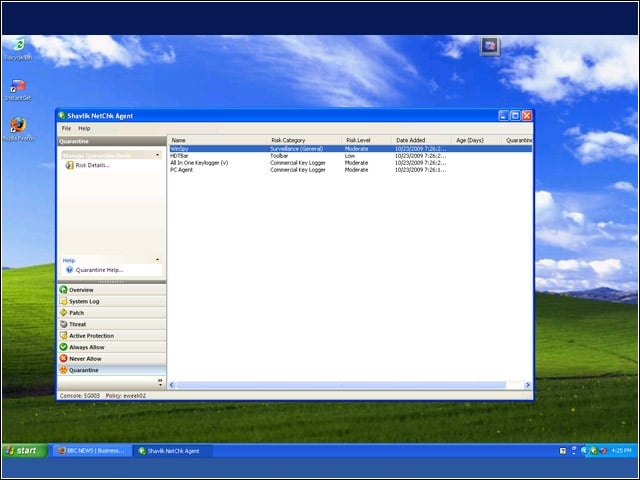Click the white square icon left of tray
640x480 pixels.
pyautogui.click(x=563, y=451)
